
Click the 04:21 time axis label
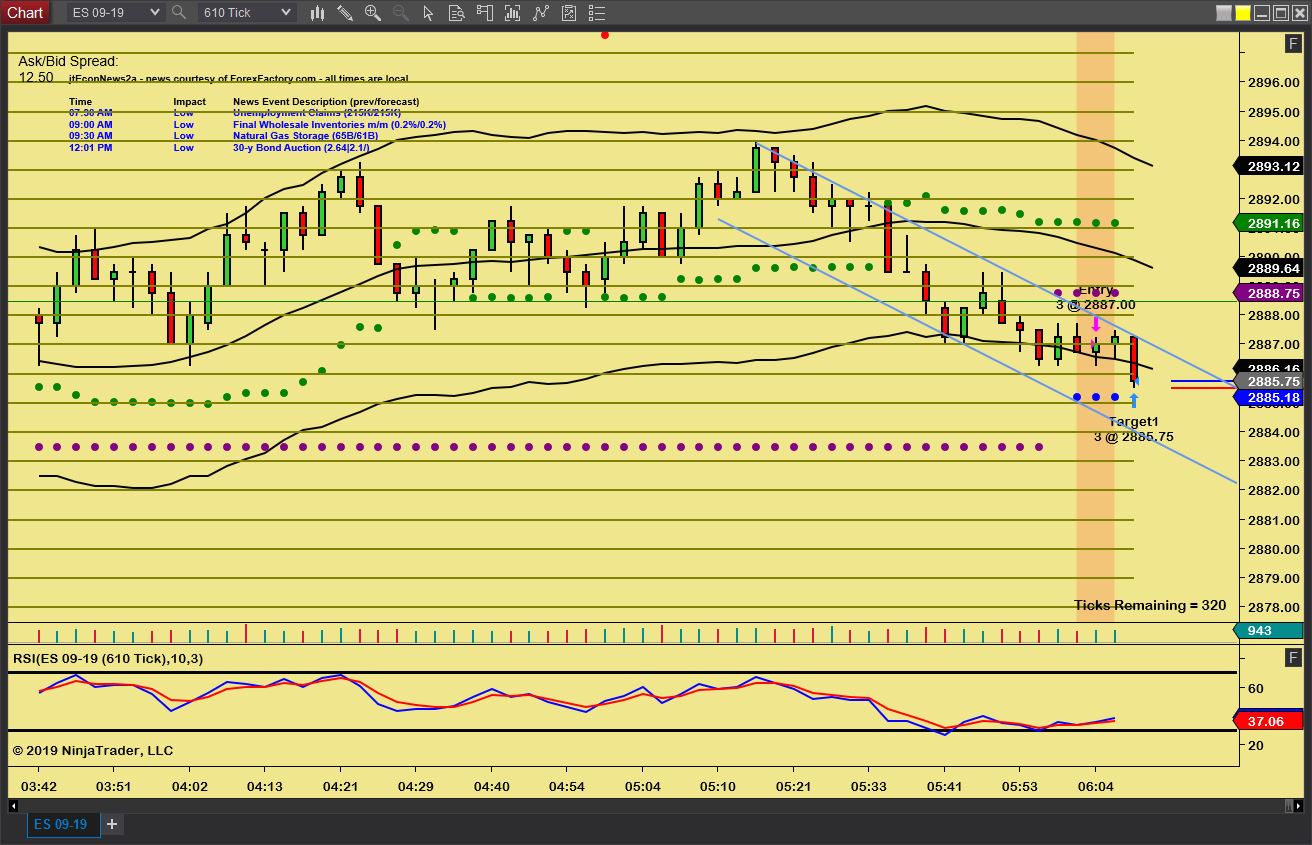point(341,786)
